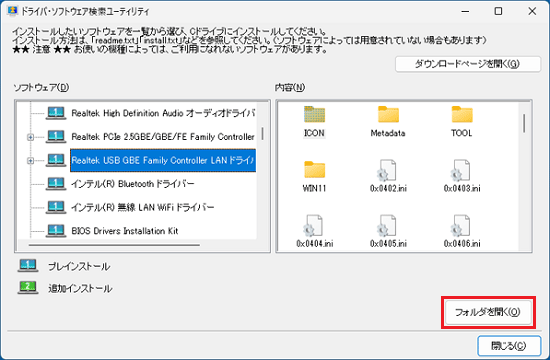
Task: Open the ダウンロードページを開く(G) button
Action: click(x=468, y=64)
